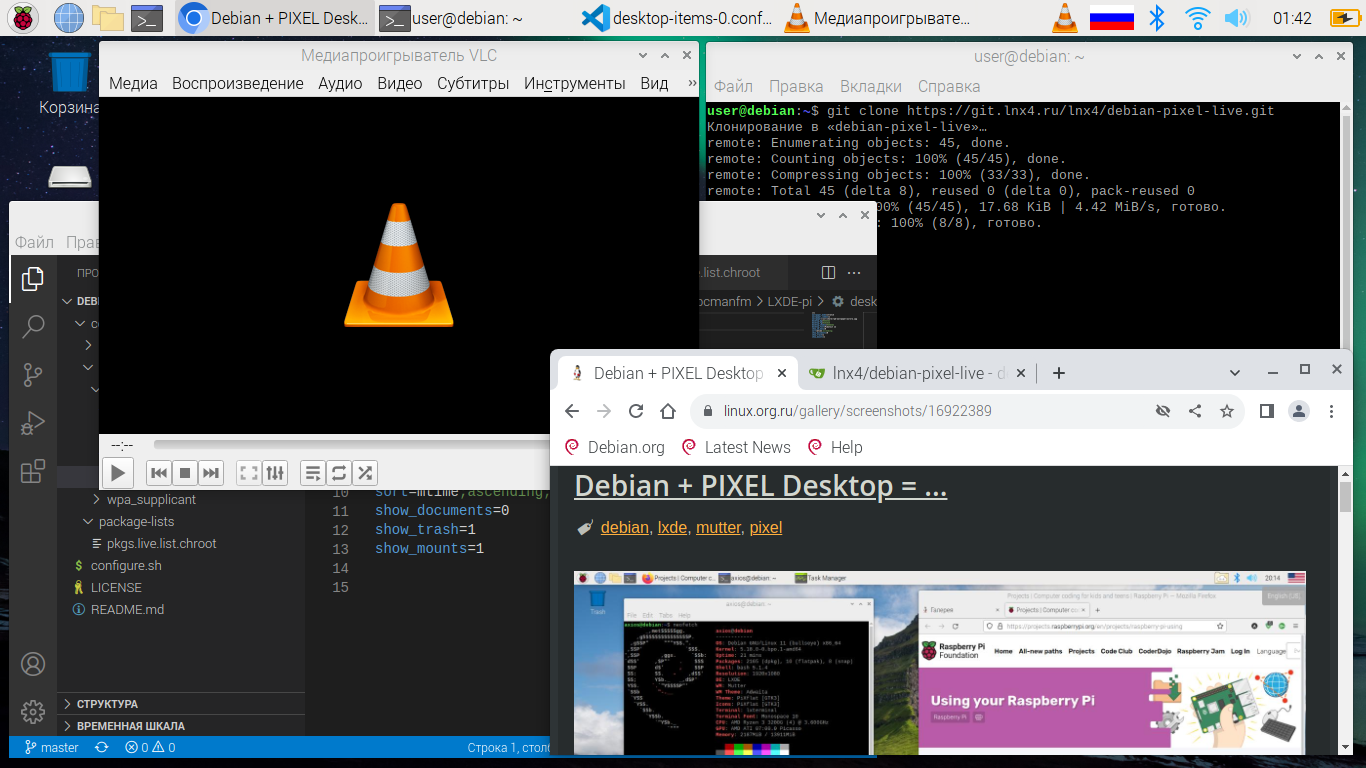The image size is (1366, 768).
Task: Split the VS Code editor
Action: coord(828,272)
